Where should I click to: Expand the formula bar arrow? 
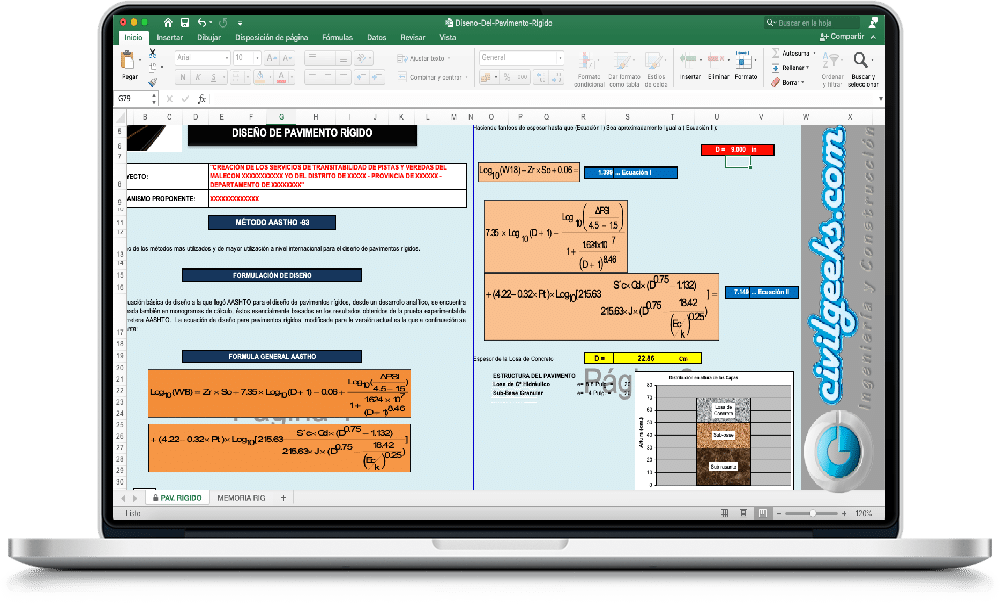[880, 99]
